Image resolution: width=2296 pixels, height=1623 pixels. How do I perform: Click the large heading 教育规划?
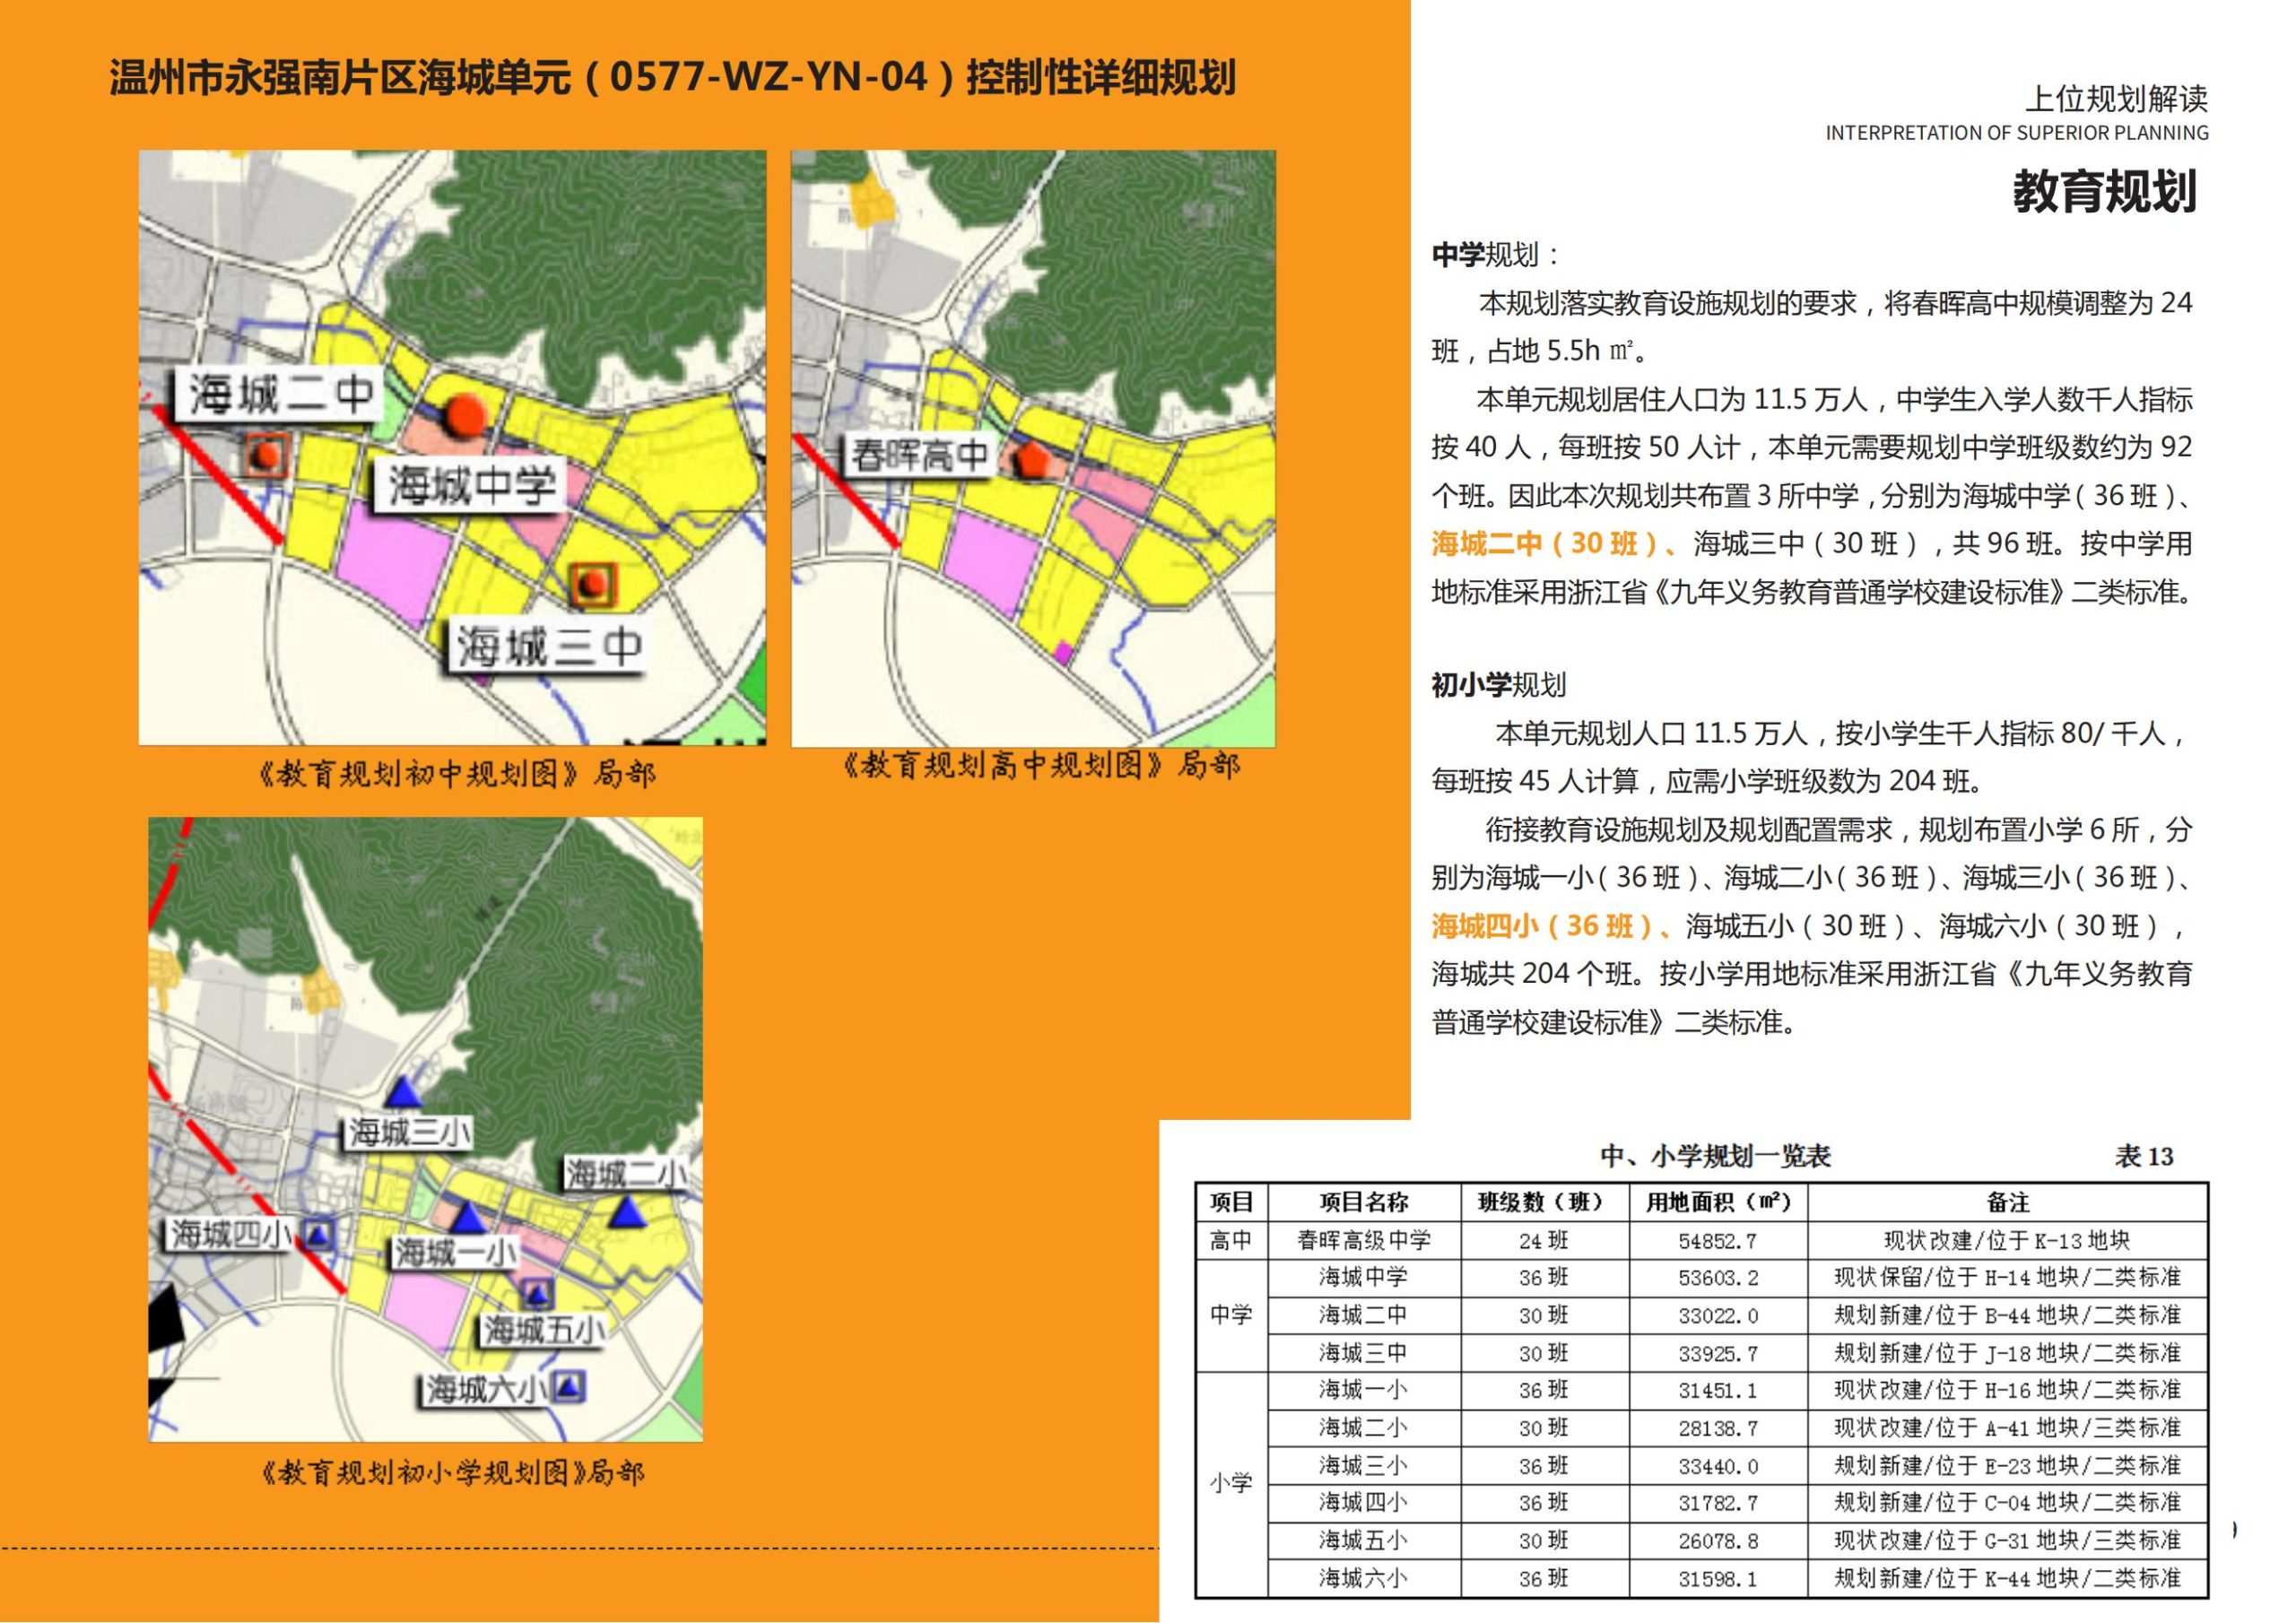2103,191
